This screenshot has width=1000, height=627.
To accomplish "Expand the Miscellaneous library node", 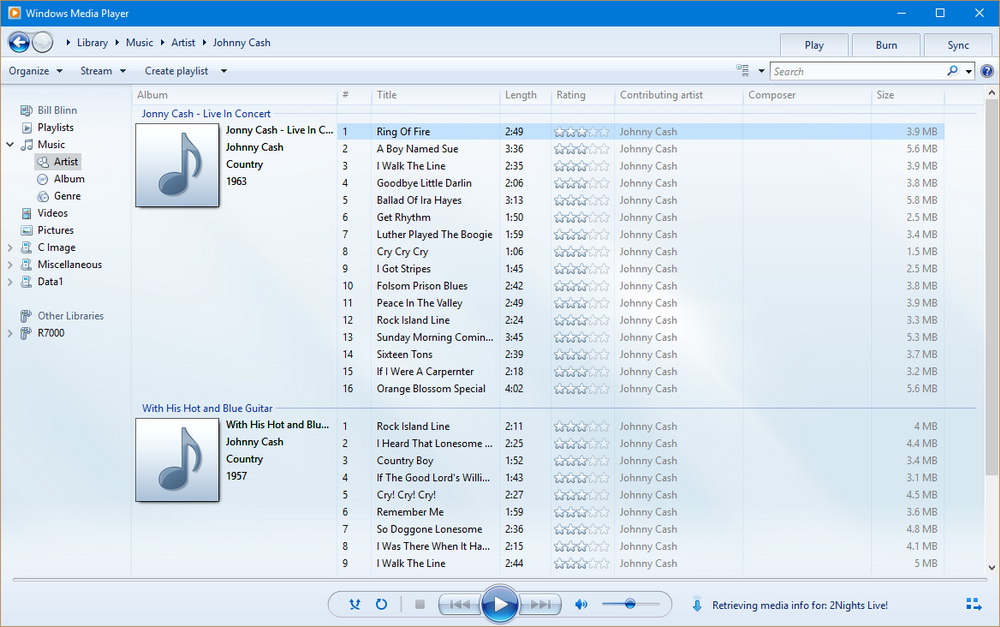I will (10, 265).
